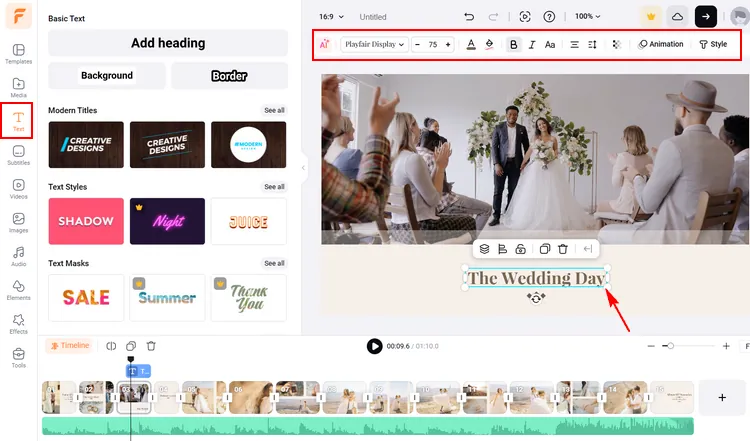Viewport: 750px width, 441px height.
Task: See all Text Styles
Action: point(275,187)
